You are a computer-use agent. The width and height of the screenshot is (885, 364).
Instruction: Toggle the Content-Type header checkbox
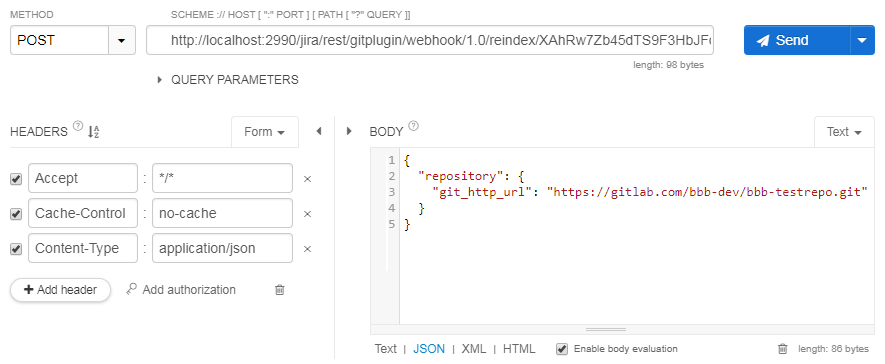coord(16,249)
